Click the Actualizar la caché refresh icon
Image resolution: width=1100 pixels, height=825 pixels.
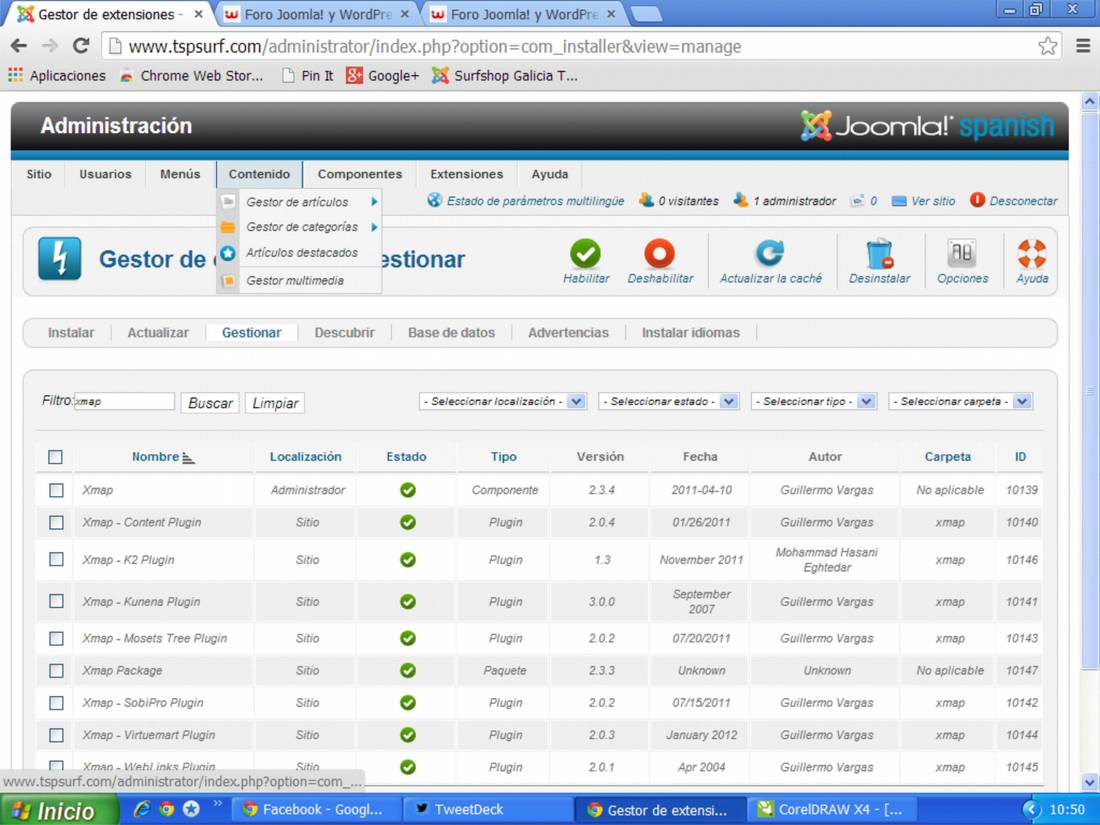click(x=770, y=253)
